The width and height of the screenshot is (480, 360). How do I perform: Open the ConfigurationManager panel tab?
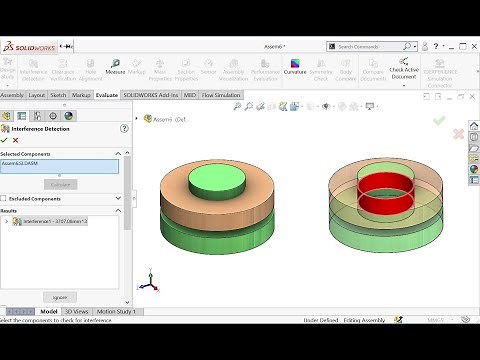[x=37, y=116]
